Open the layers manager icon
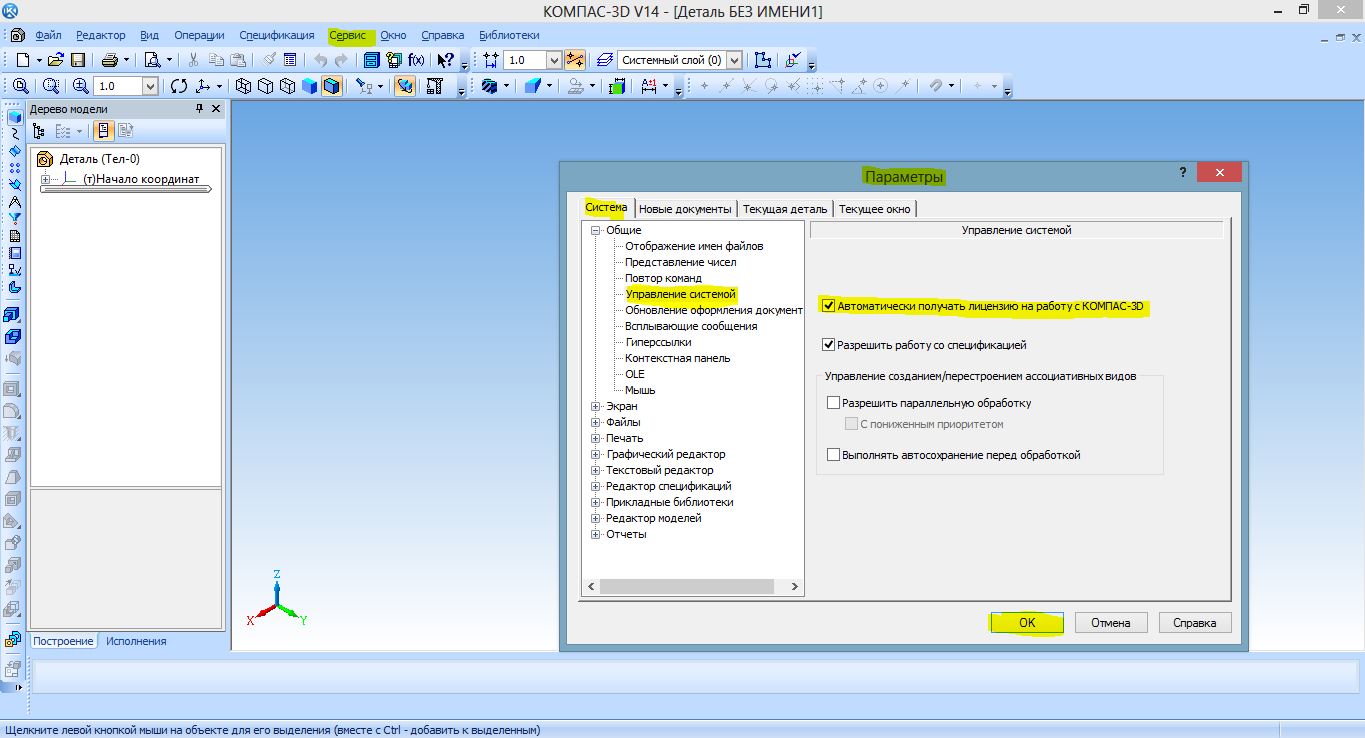 (x=604, y=60)
